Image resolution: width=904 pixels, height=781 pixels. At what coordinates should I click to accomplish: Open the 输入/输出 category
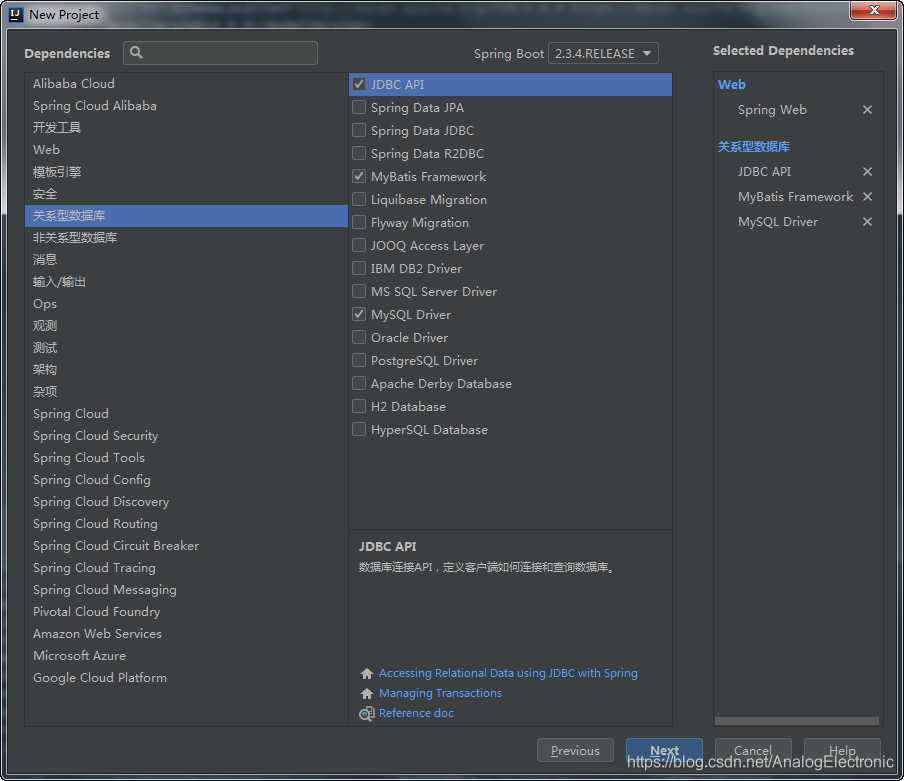(x=186, y=281)
